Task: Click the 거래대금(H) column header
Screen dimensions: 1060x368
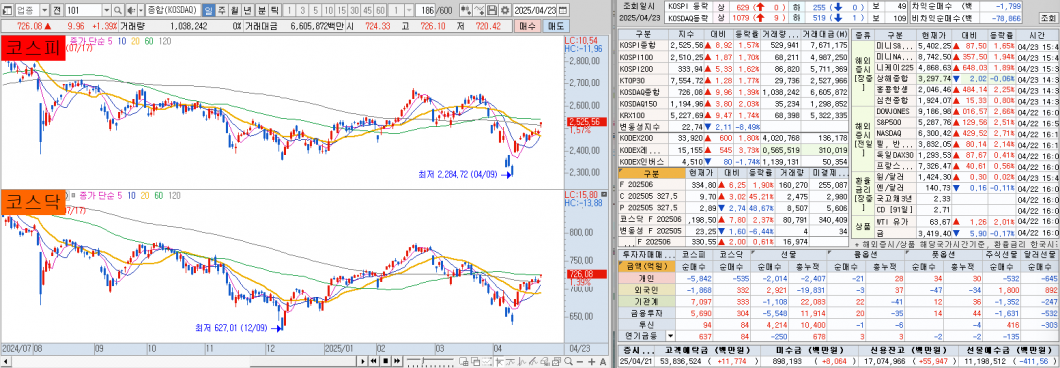Action: (825, 34)
